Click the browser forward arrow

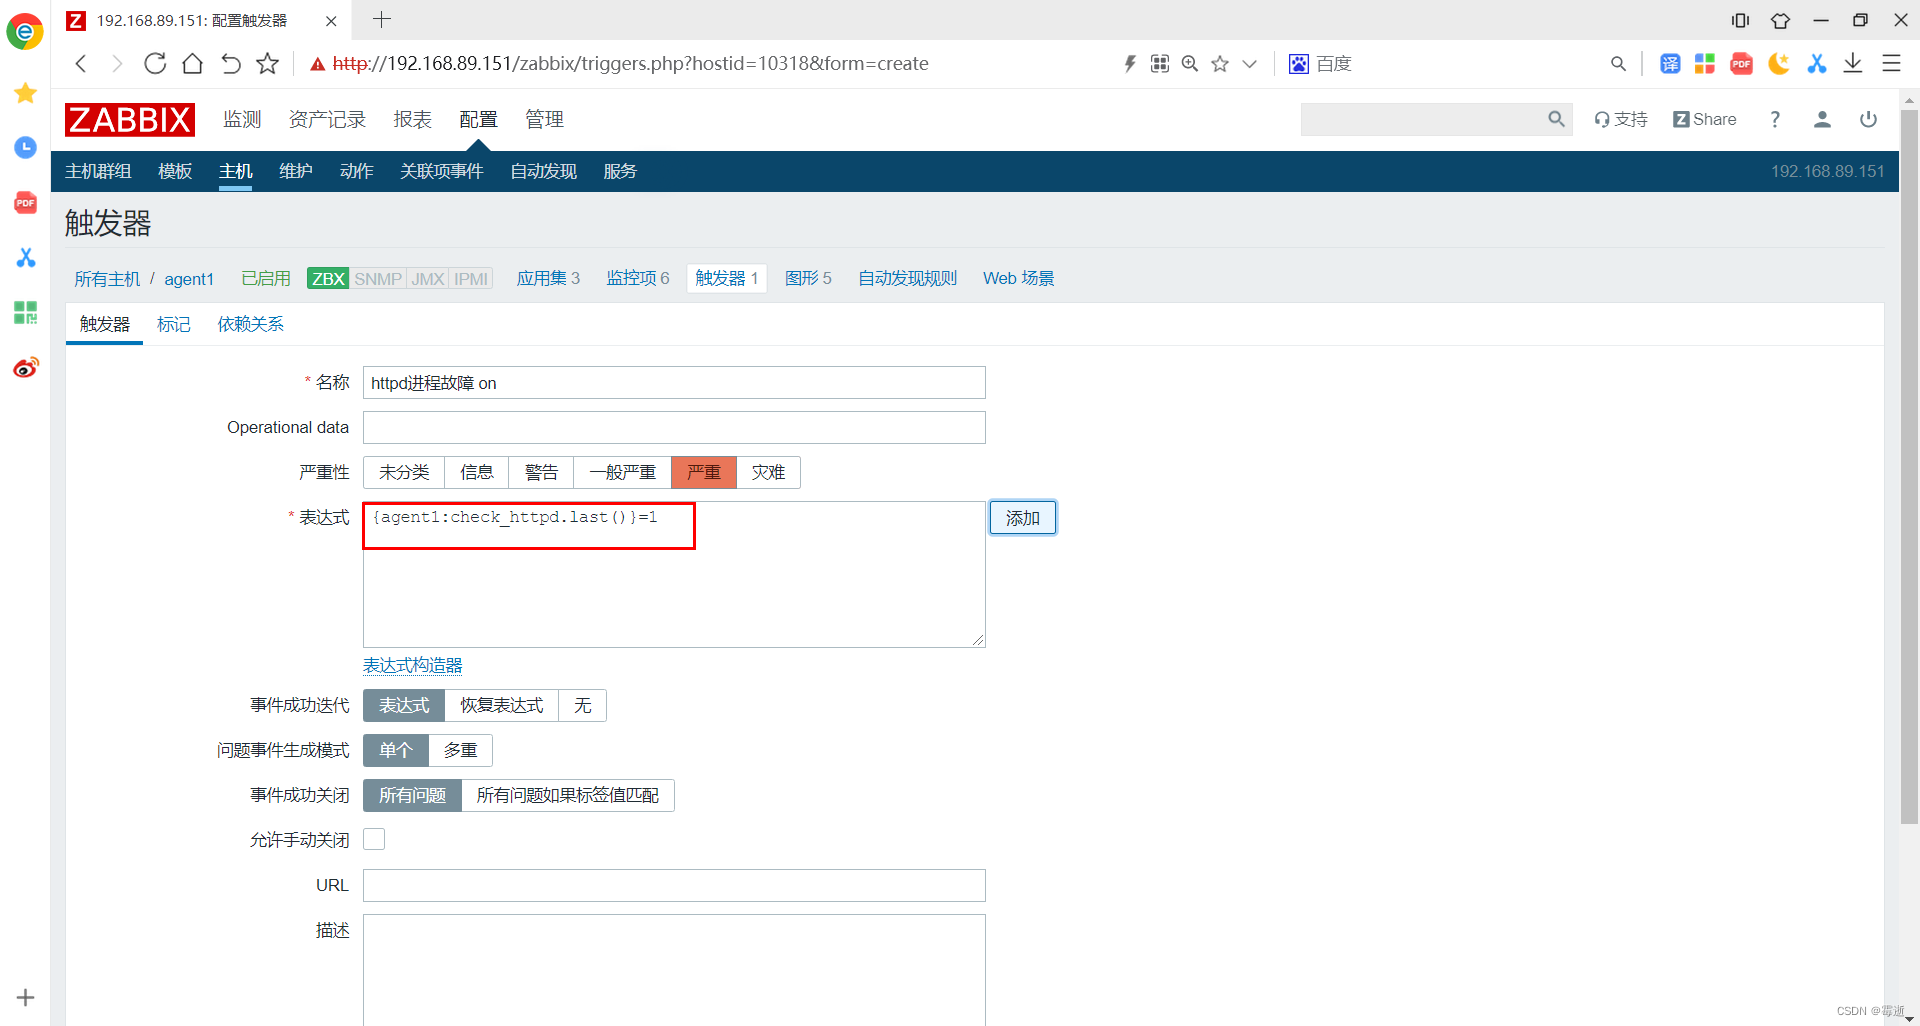pyautogui.click(x=117, y=64)
